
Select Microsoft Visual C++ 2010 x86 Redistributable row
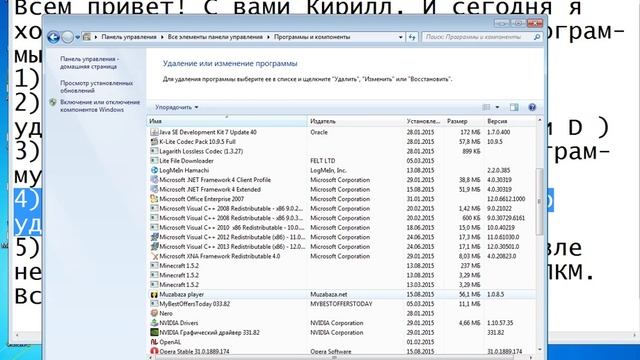click(342, 227)
